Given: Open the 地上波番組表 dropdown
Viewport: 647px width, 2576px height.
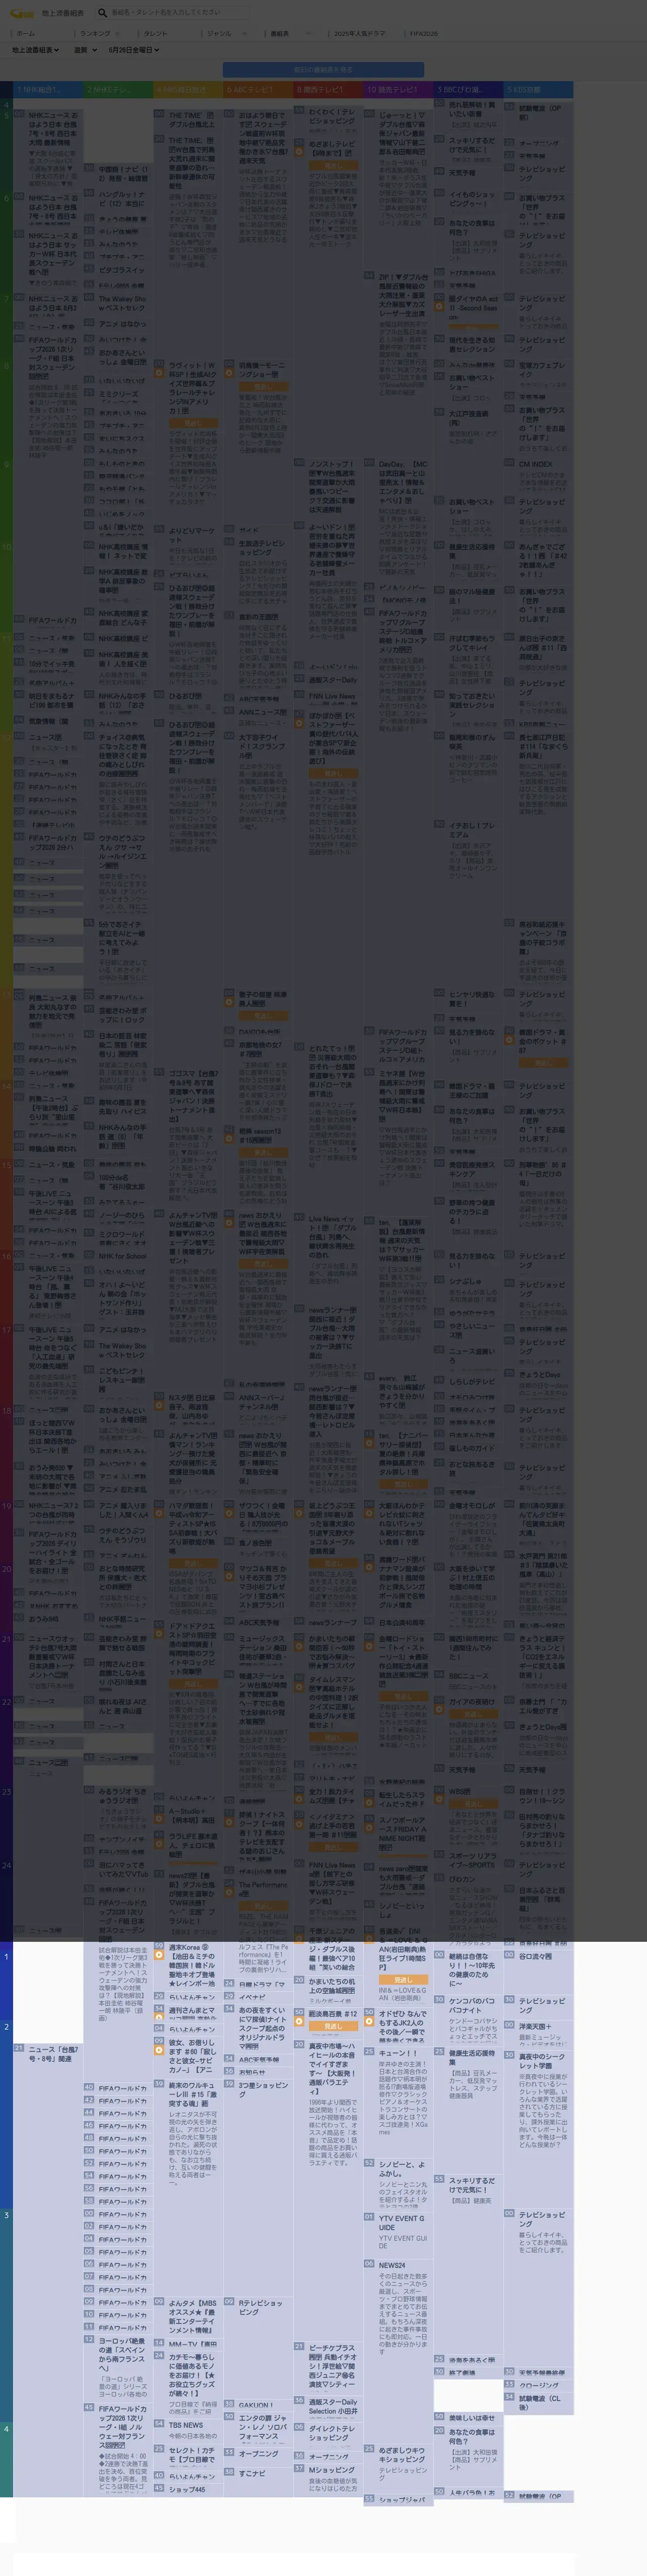Looking at the screenshot, I should tap(36, 50).
